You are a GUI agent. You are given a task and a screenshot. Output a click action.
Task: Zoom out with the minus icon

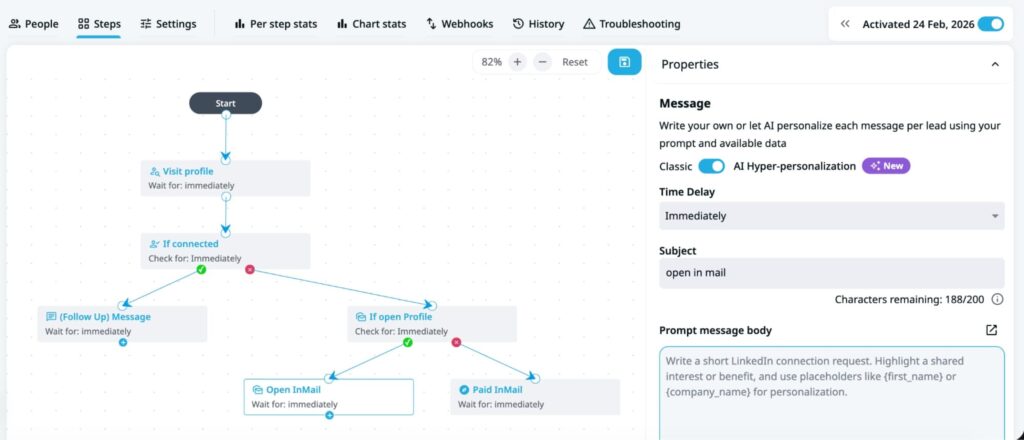pos(542,62)
